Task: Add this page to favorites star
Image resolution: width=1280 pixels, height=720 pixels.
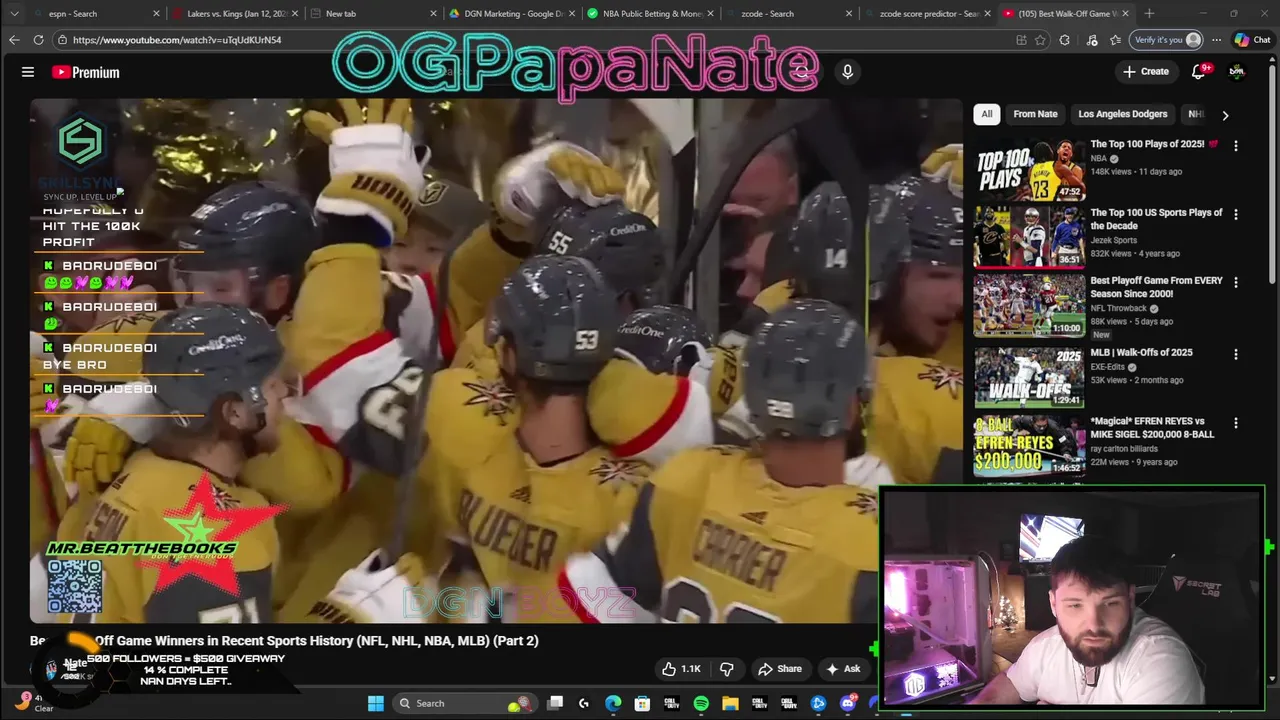Action: (x=1041, y=40)
